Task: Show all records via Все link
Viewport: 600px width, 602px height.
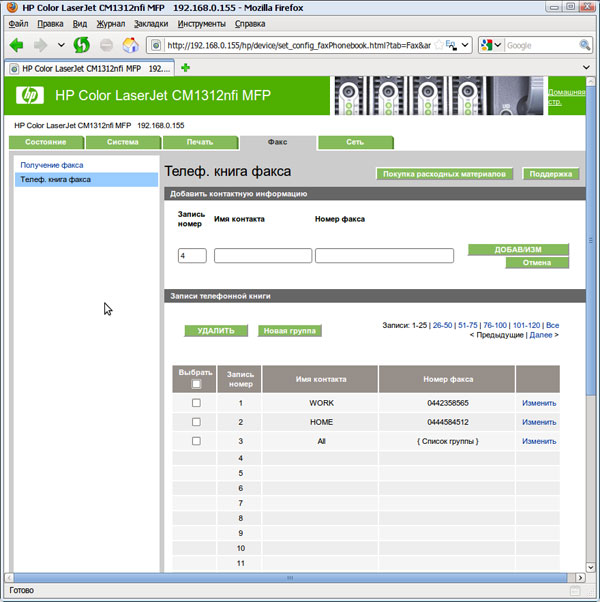Action: point(552,325)
